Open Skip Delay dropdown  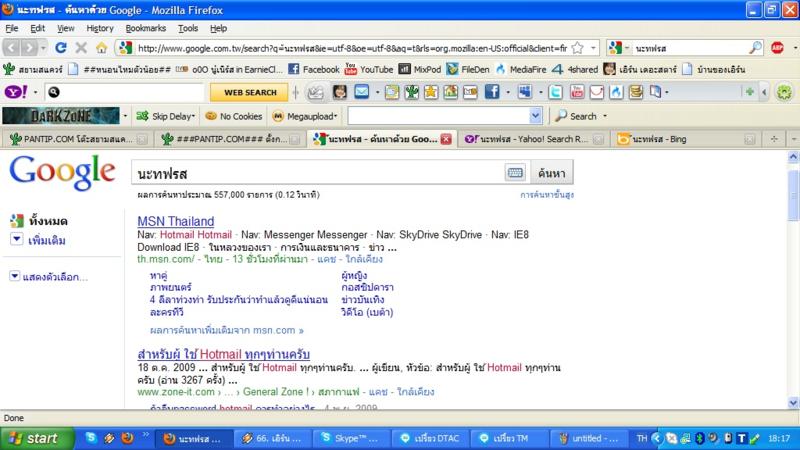[166, 116]
